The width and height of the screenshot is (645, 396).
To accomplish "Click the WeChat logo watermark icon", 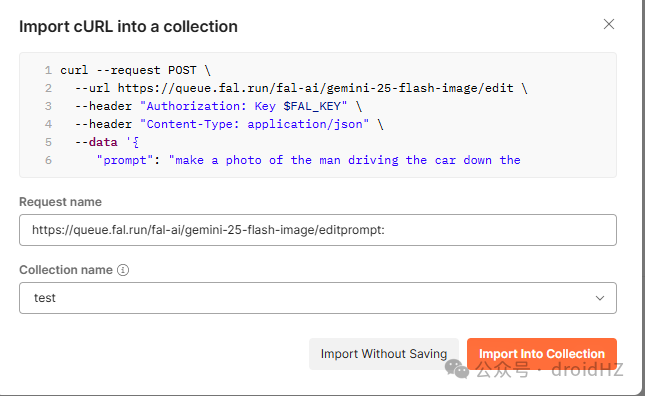I will (457, 368).
